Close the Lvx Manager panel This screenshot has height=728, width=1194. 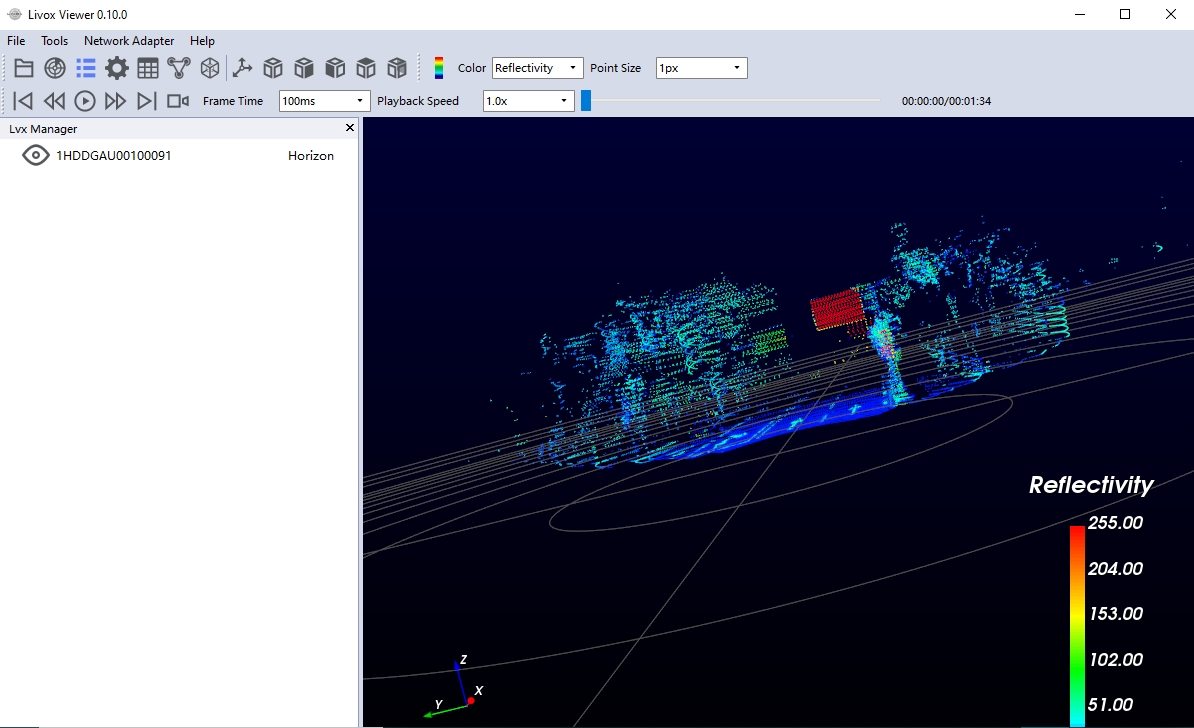pos(350,128)
